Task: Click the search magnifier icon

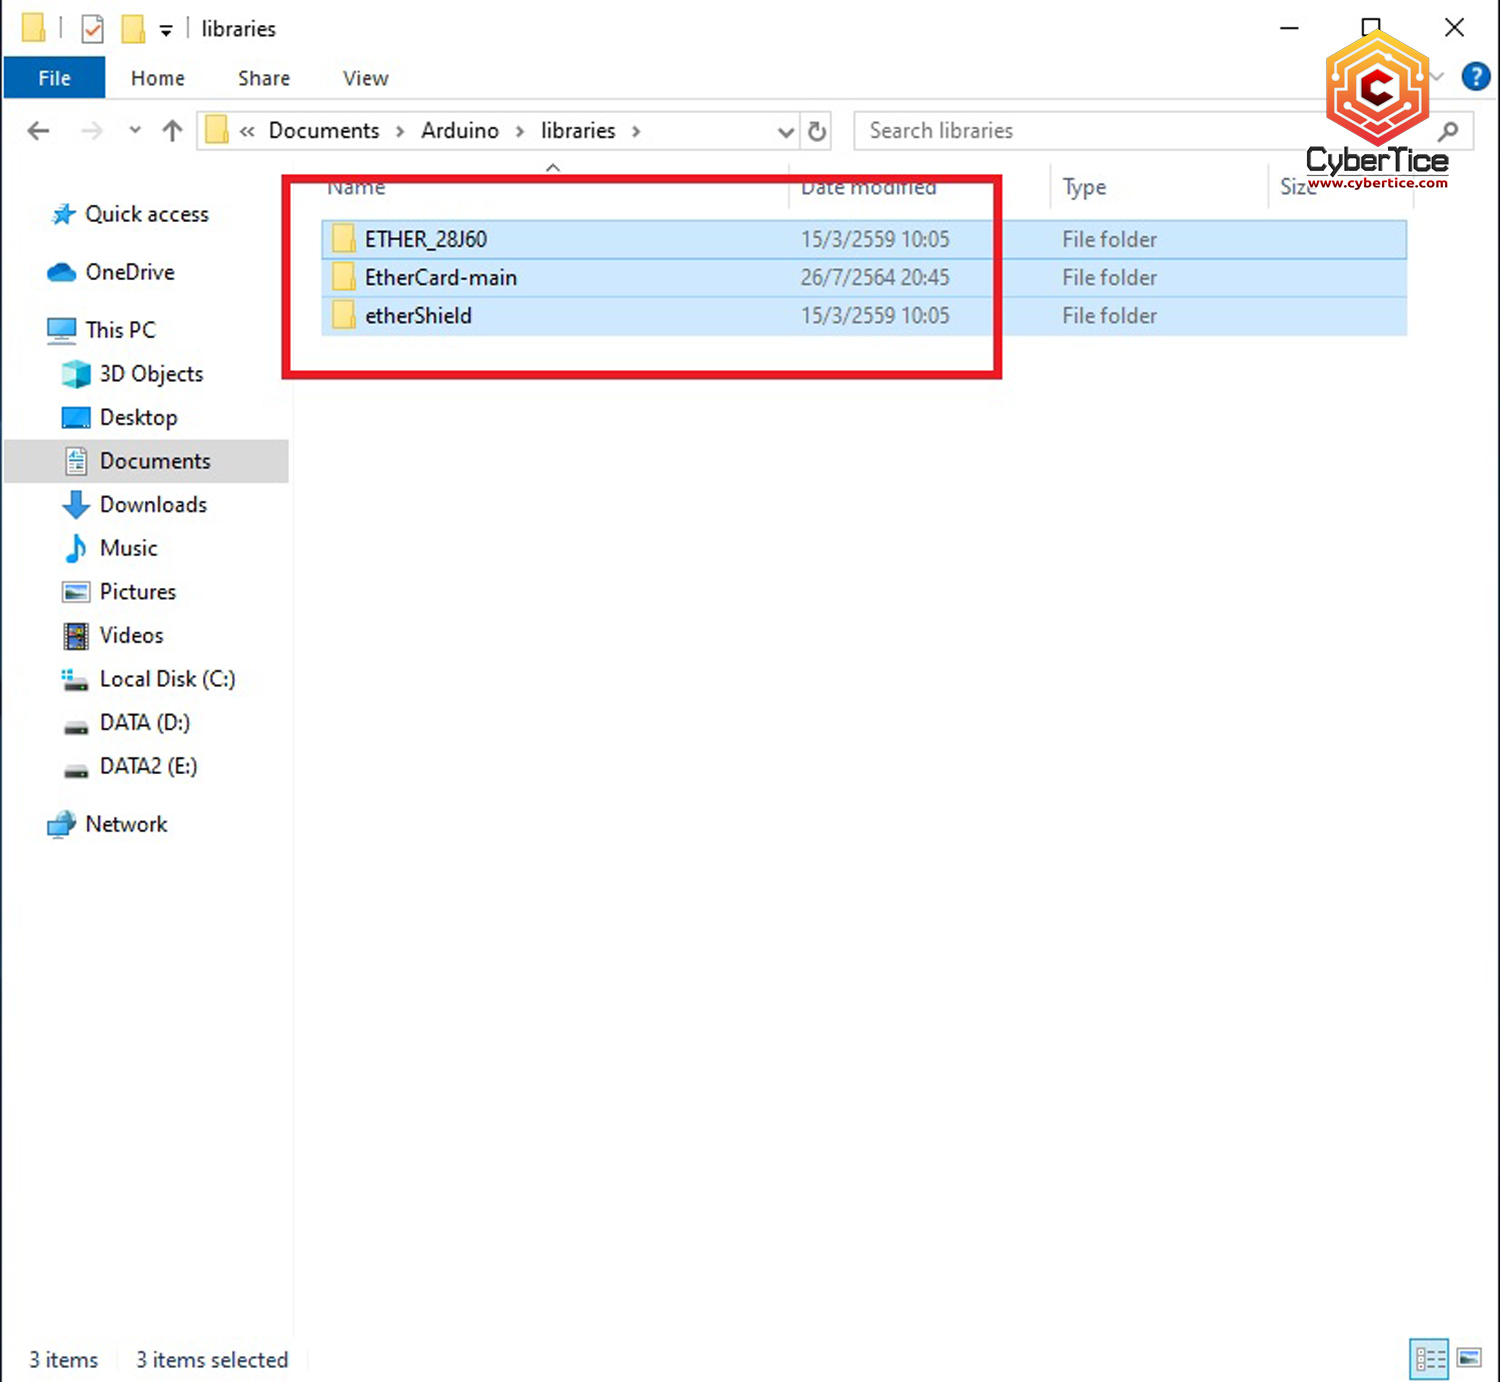Action: tap(1447, 131)
